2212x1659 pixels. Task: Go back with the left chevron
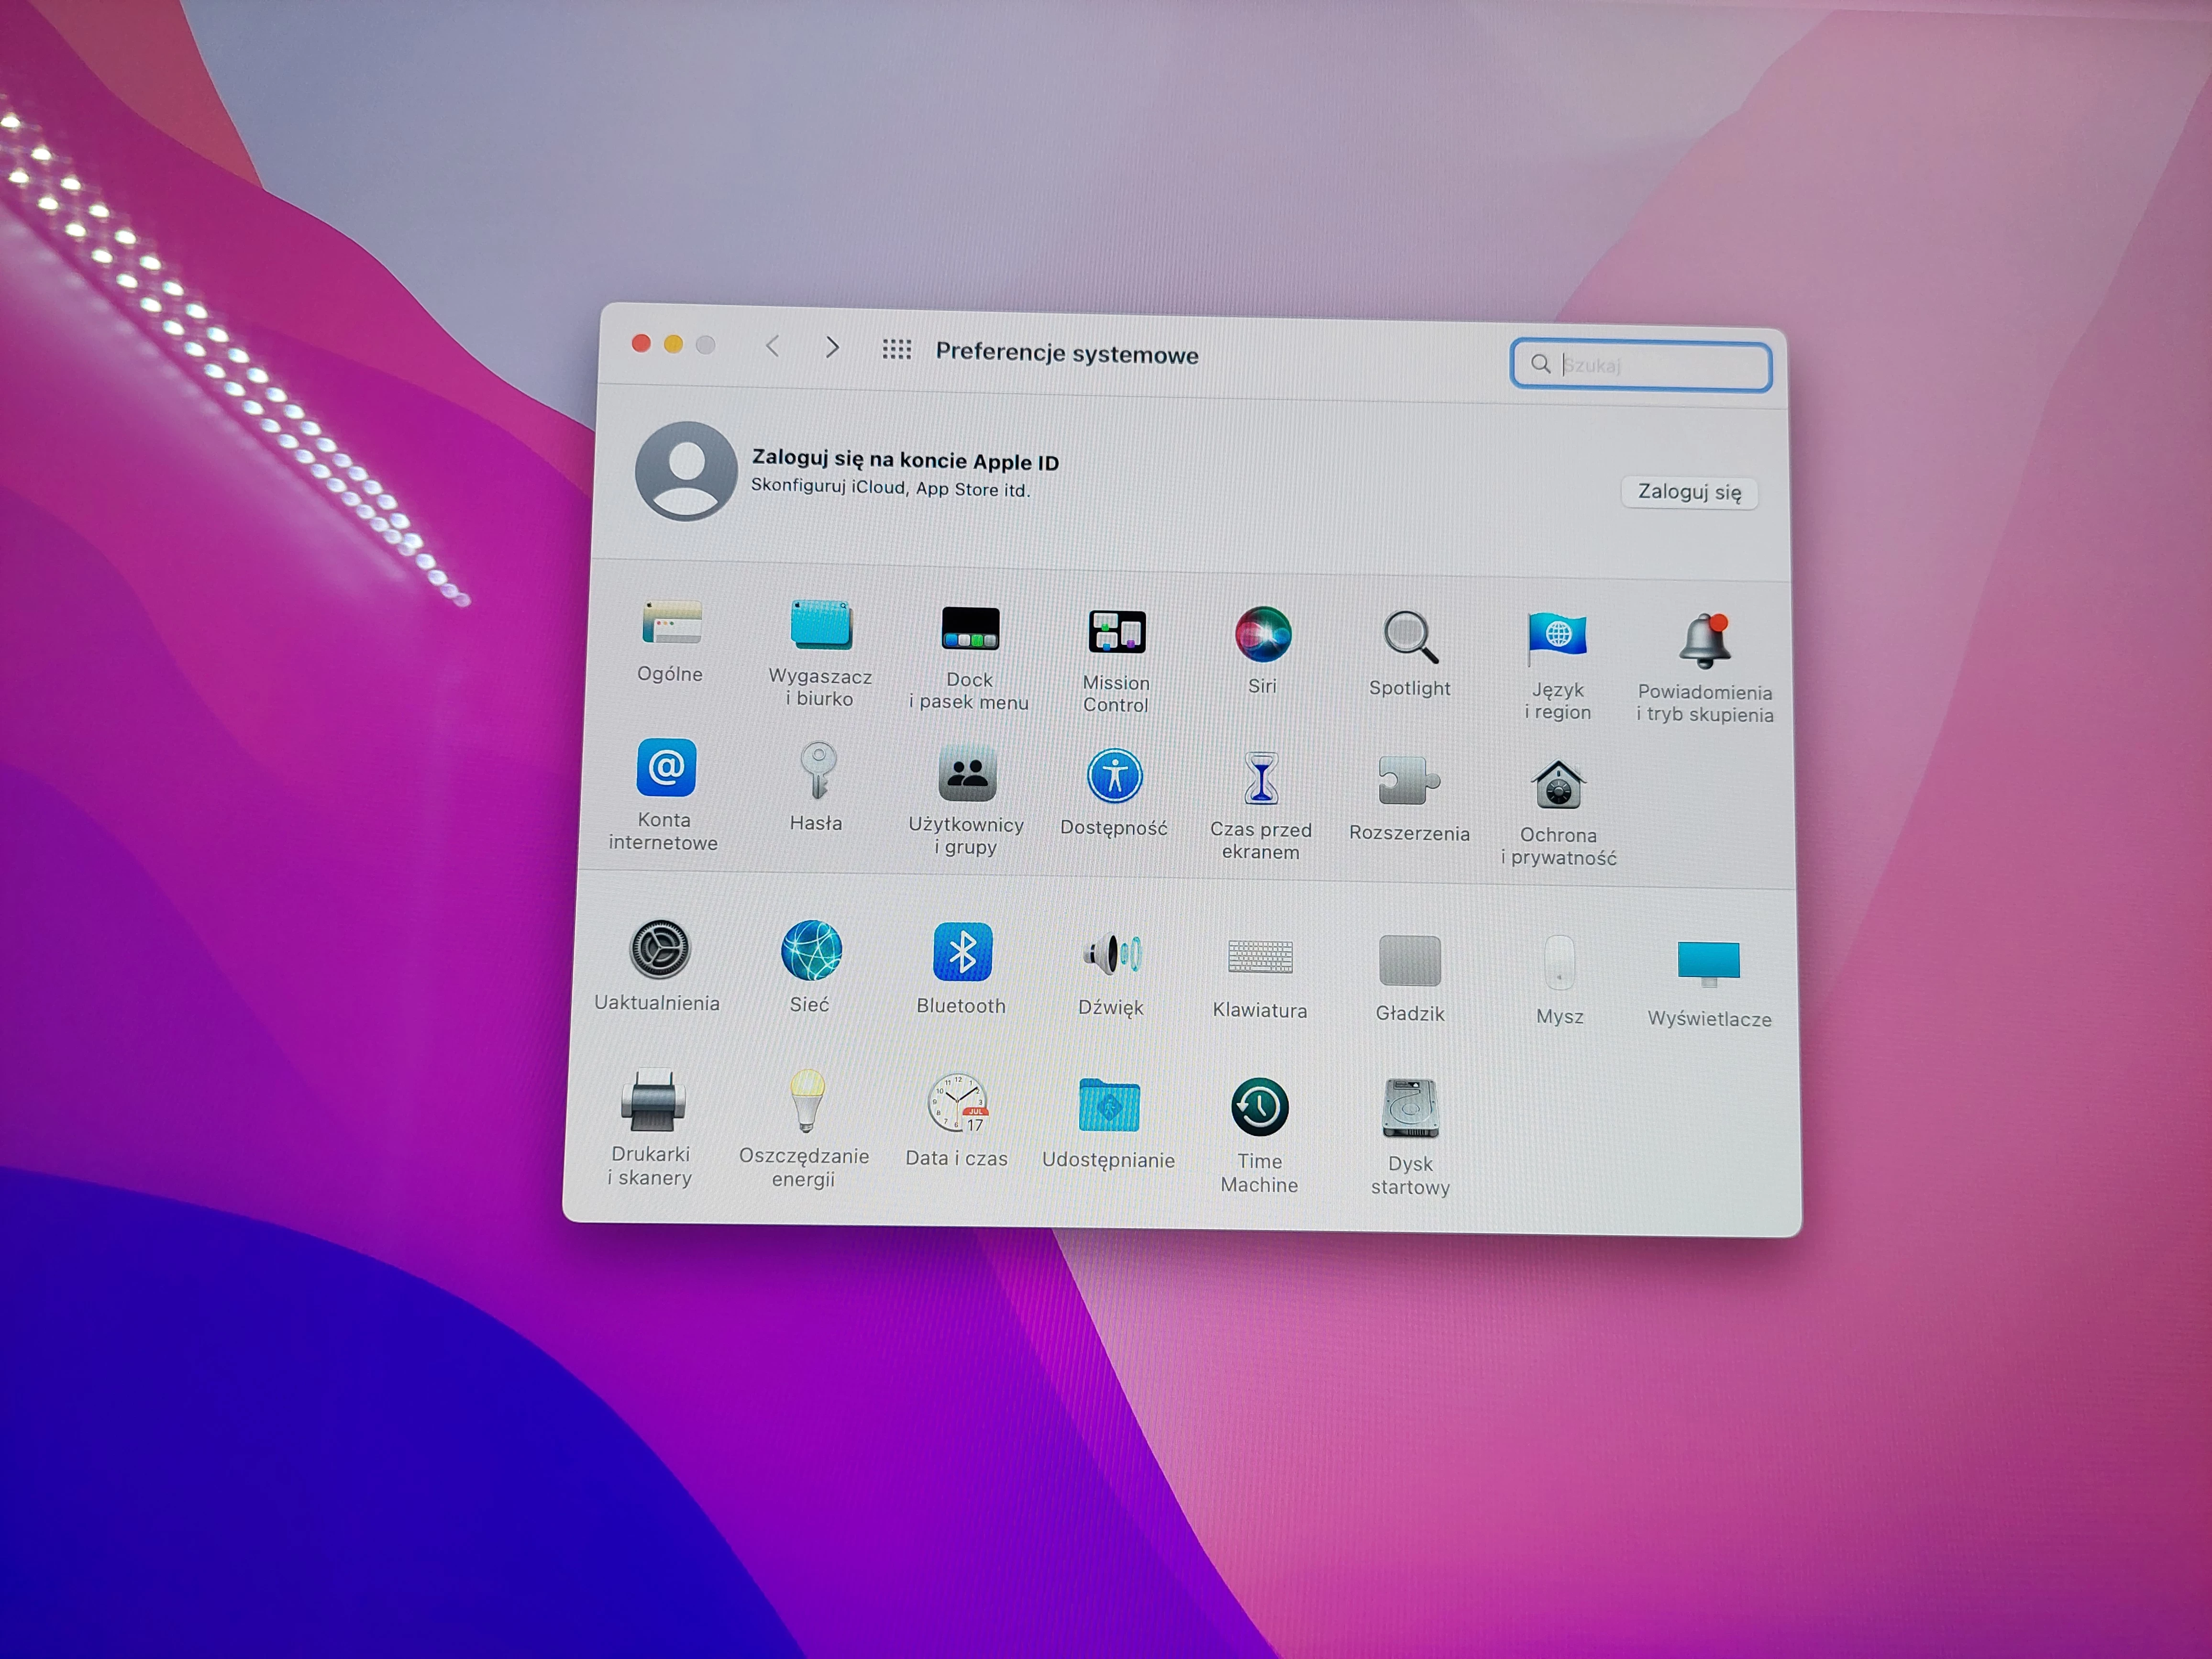click(772, 346)
